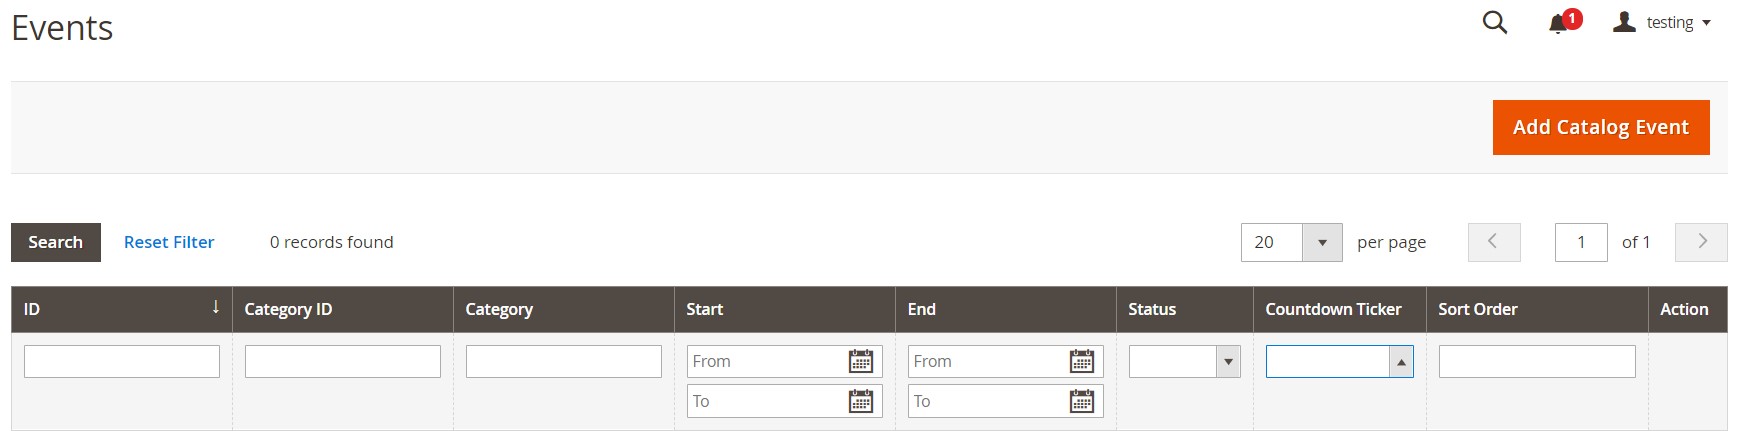Go to next page arrow
Viewport: 1745px width, 431px height.
[x=1701, y=242]
